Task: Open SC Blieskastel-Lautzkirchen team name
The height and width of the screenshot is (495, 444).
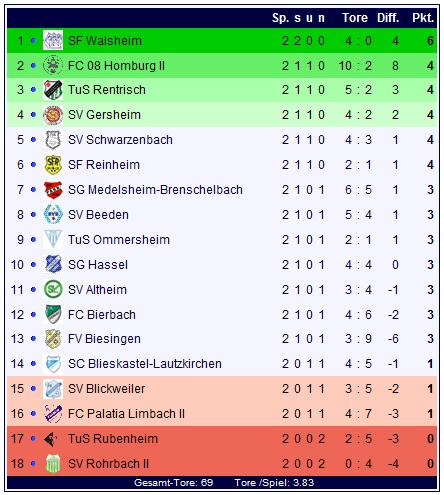Action: click(x=145, y=364)
